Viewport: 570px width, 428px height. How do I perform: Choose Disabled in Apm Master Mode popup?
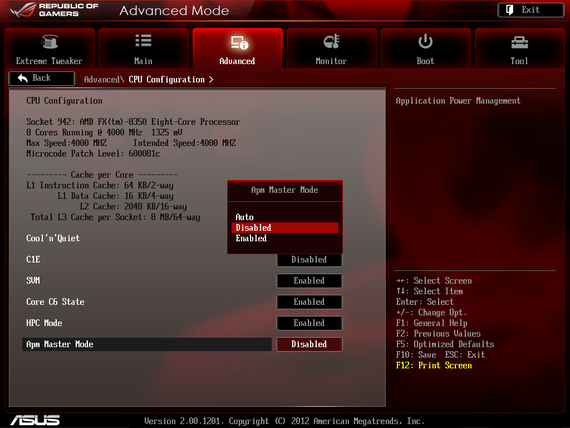tap(285, 228)
